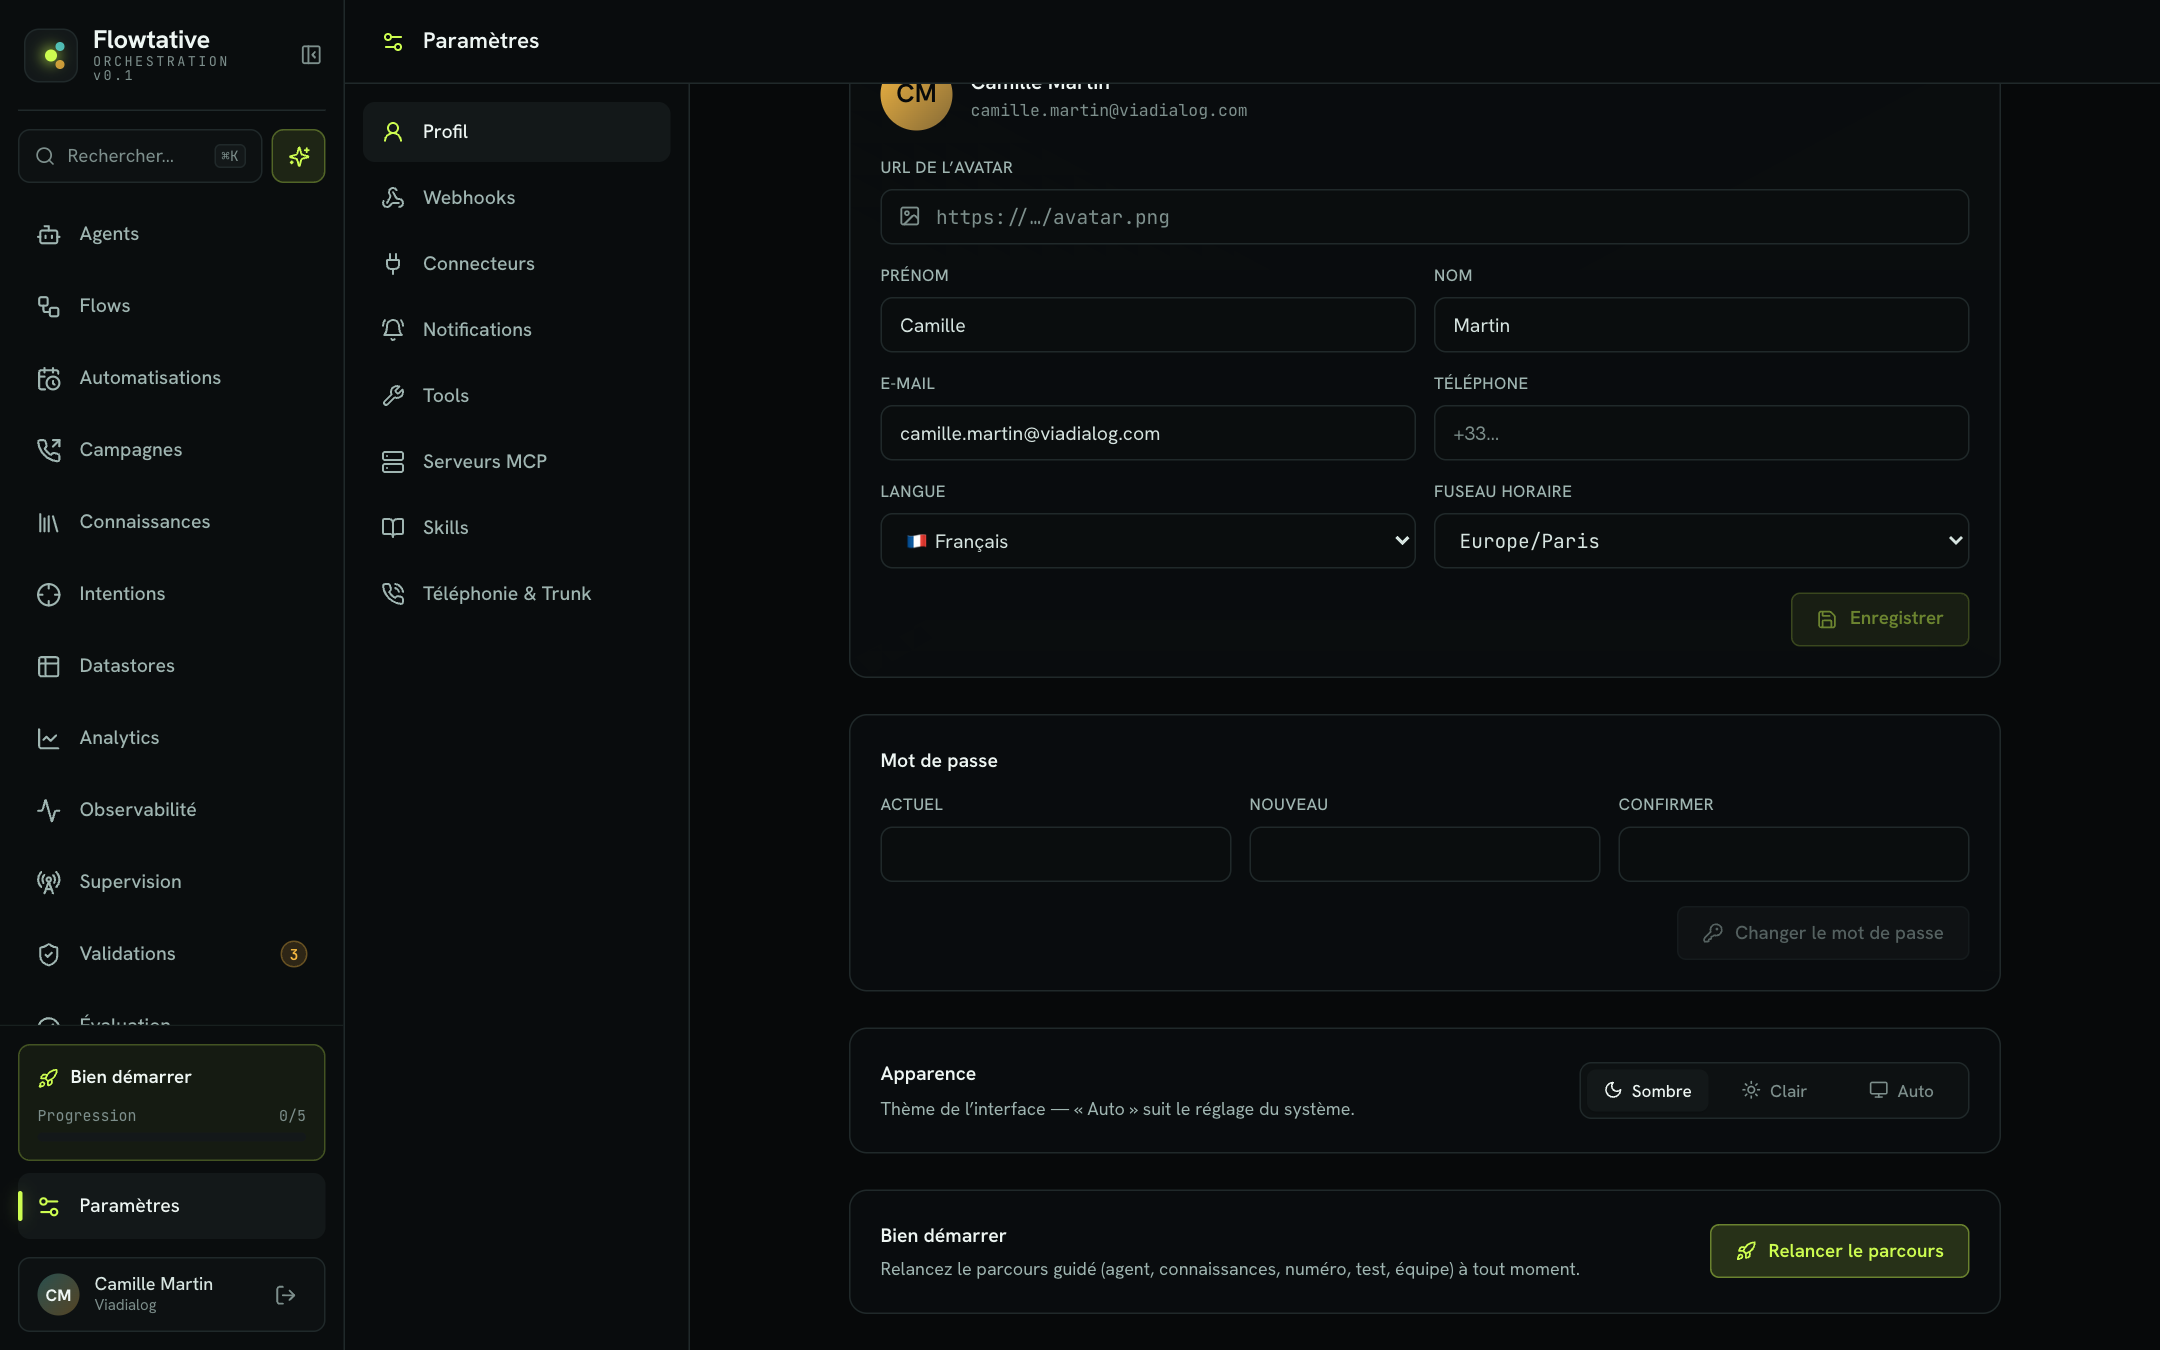Open Serveurs MCP settings
This screenshot has height=1350, width=2160.
click(x=516, y=462)
